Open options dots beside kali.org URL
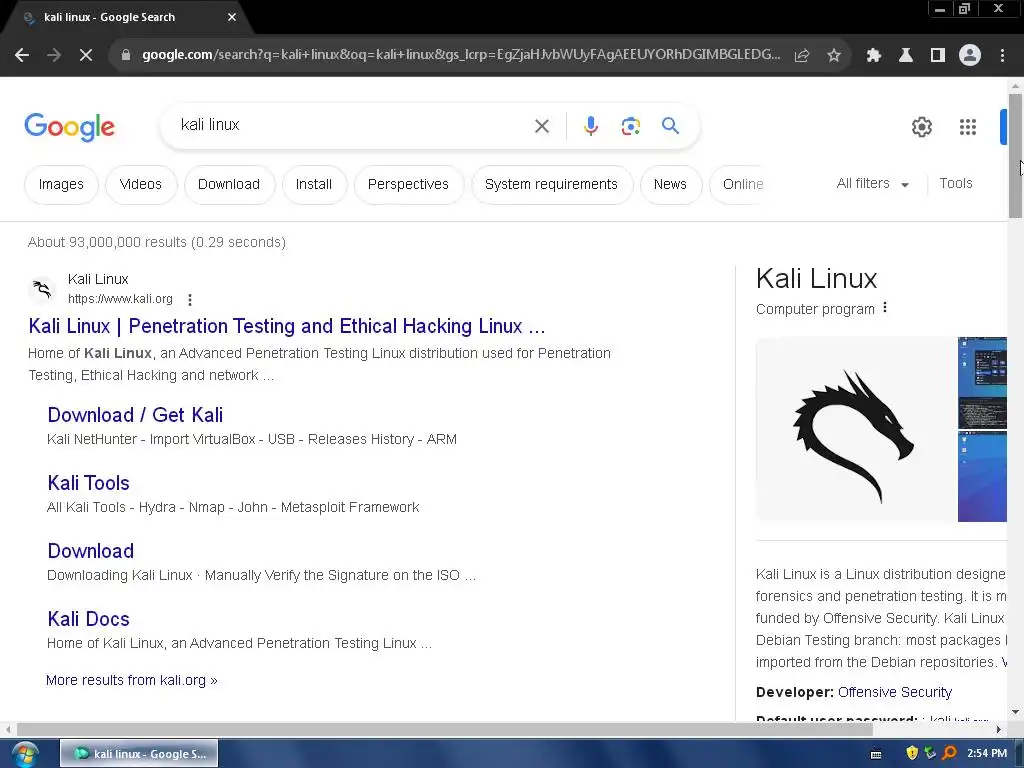The width and height of the screenshot is (1024, 768). [190, 300]
